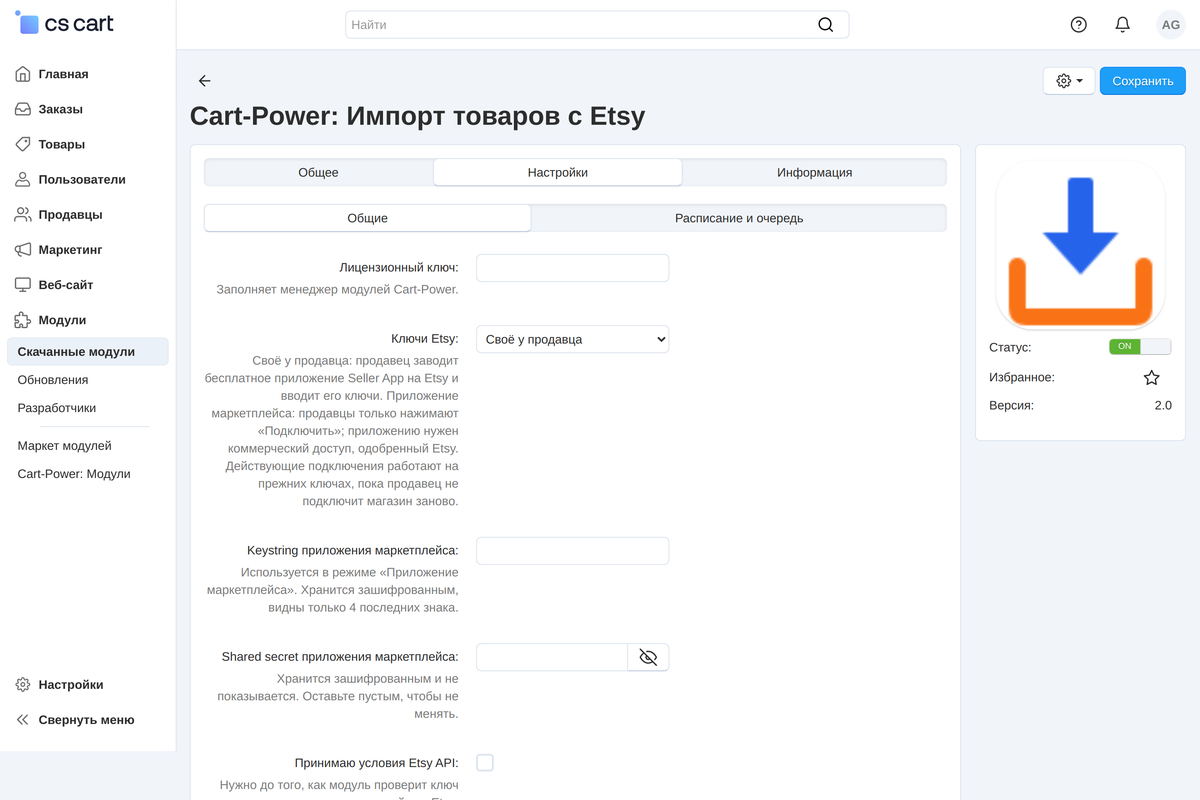1200x800 pixels.
Task: Switch to the Информация tab
Action: (x=814, y=172)
